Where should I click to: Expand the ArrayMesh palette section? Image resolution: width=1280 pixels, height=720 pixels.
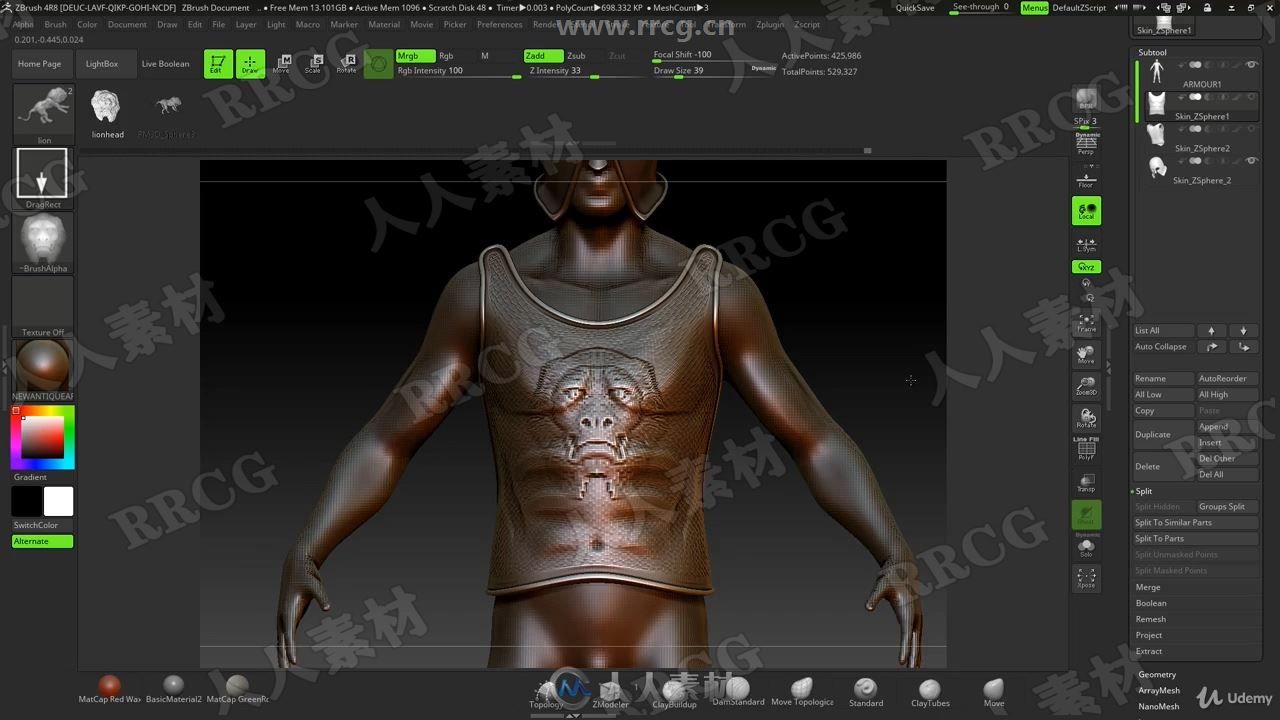(1159, 690)
